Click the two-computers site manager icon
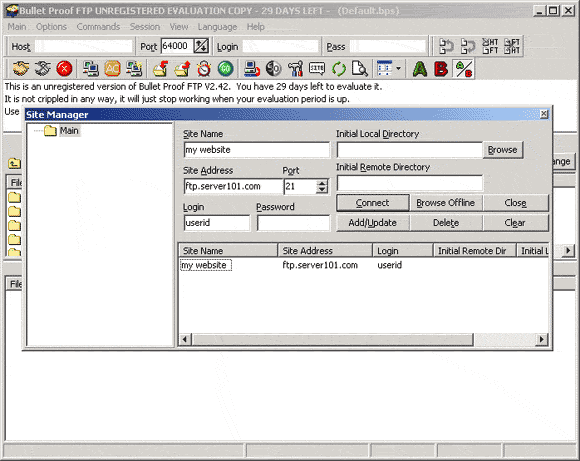Viewport: 580px width, 461px height. pos(90,69)
